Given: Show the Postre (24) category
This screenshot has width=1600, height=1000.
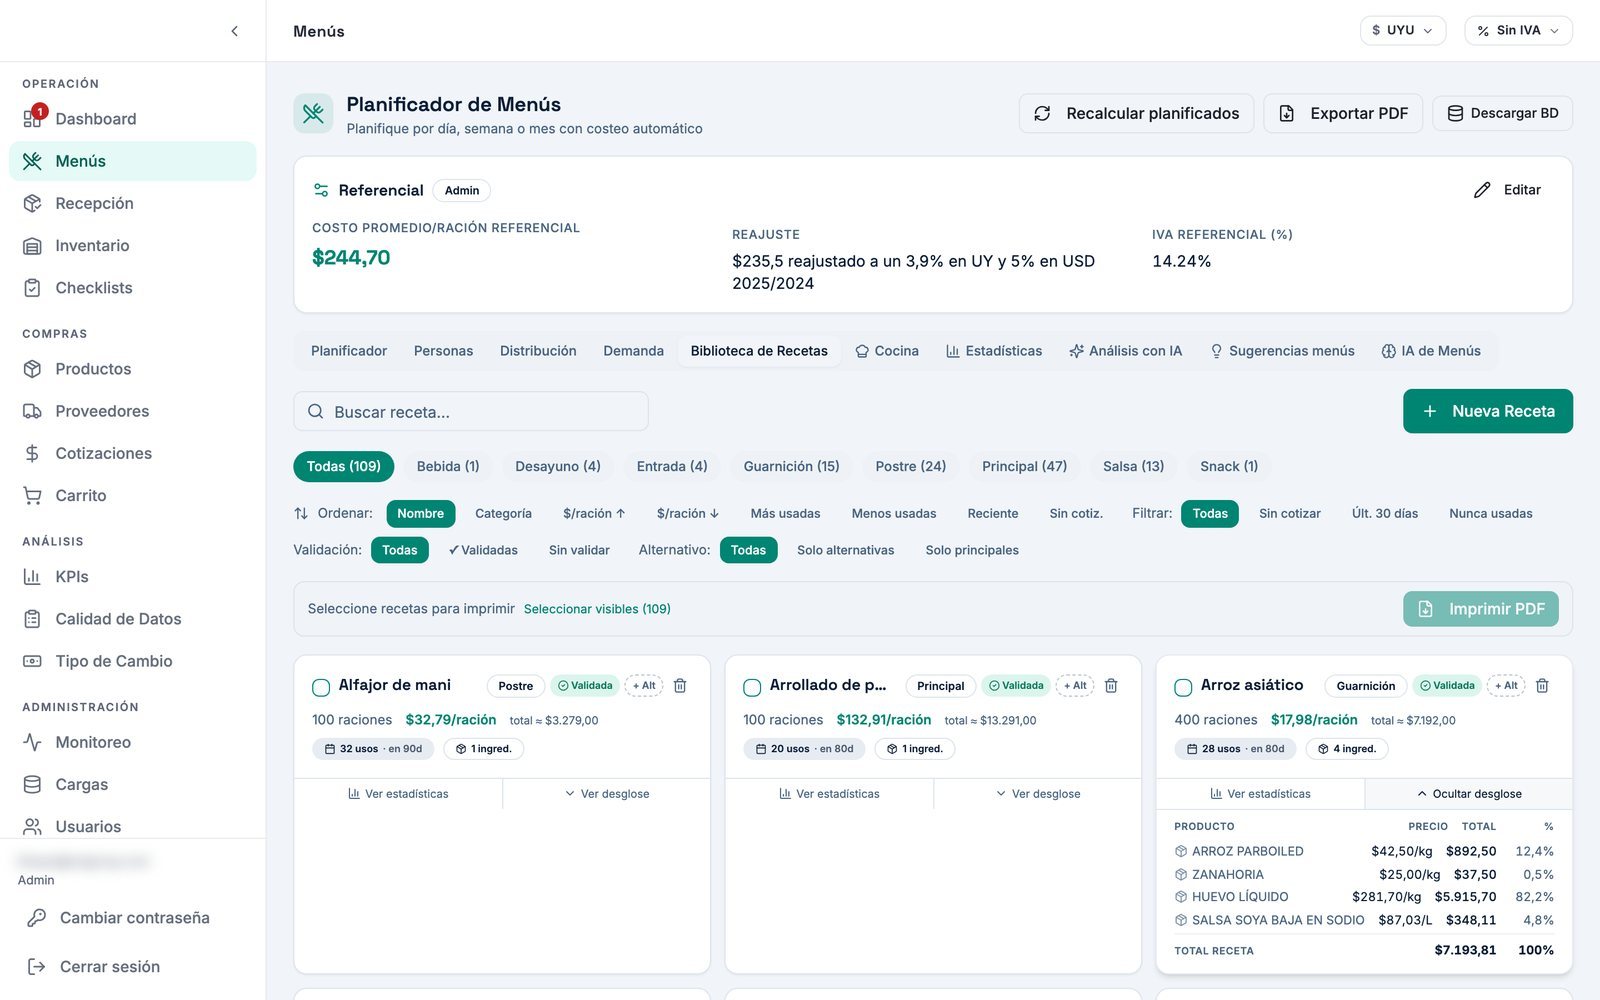Looking at the screenshot, I should pyautogui.click(x=910, y=466).
